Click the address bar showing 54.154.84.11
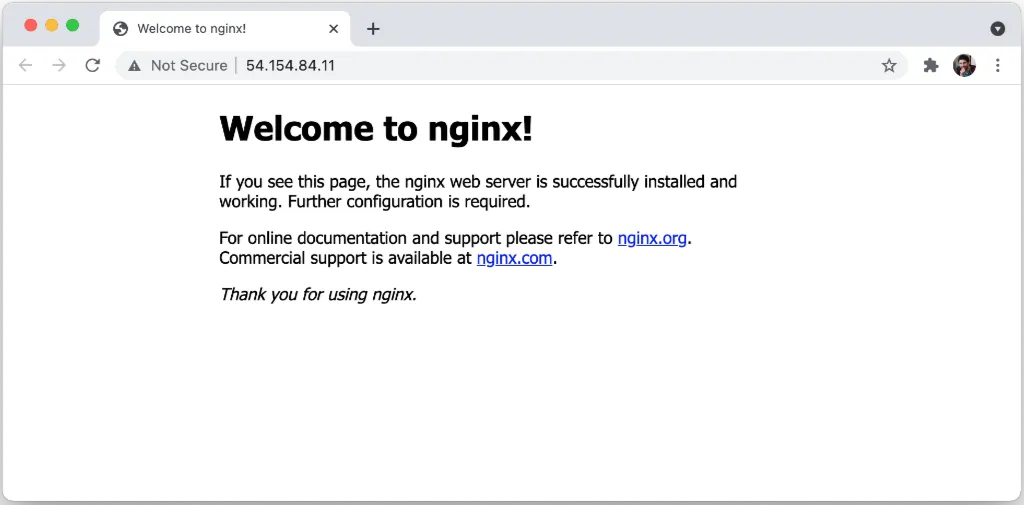The width and height of the screenshot is (1024, 505). tap(511, 65)
